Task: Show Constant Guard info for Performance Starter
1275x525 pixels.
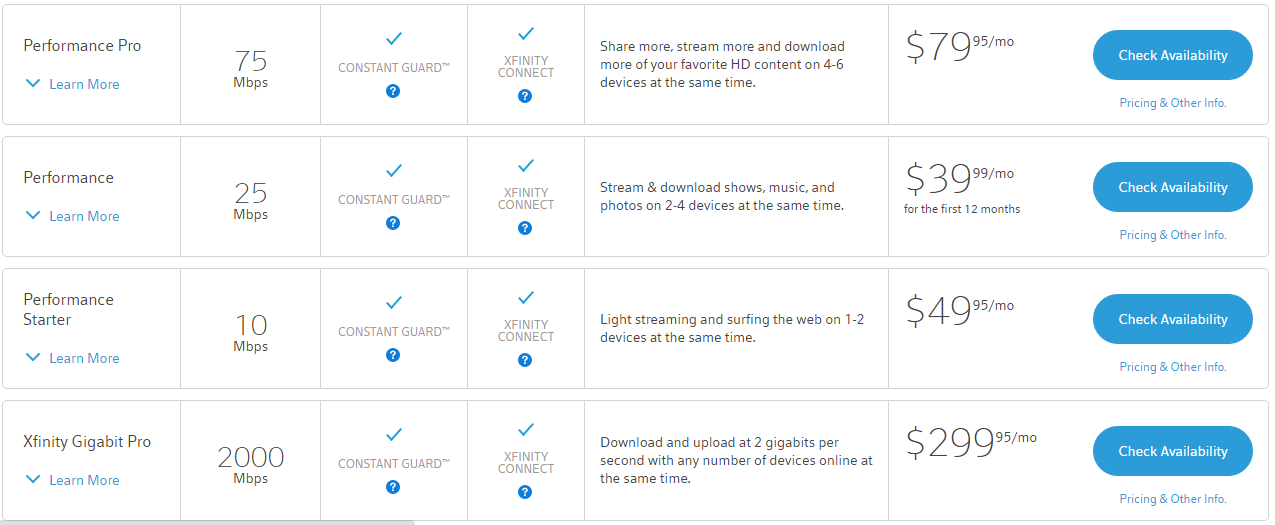Action: click(393, 355)
